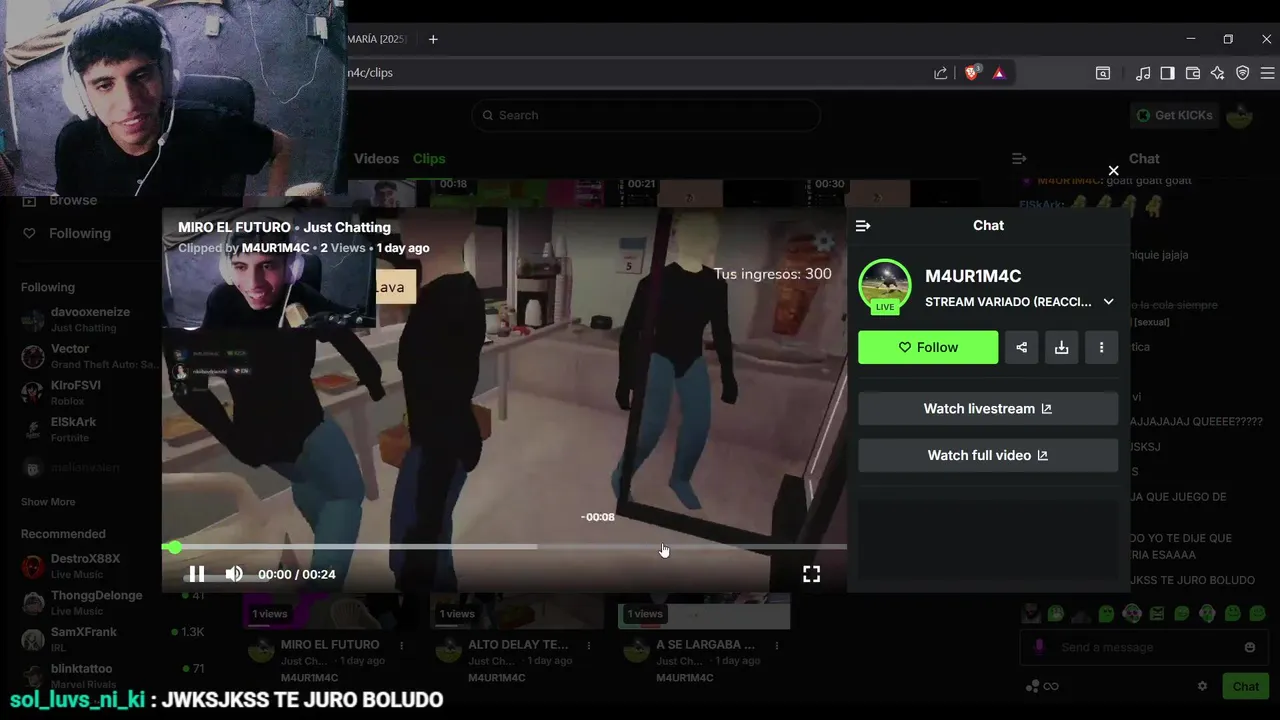
Task: Open the tab search icon
Action: pyautogui.click(x=1102, y=73)
